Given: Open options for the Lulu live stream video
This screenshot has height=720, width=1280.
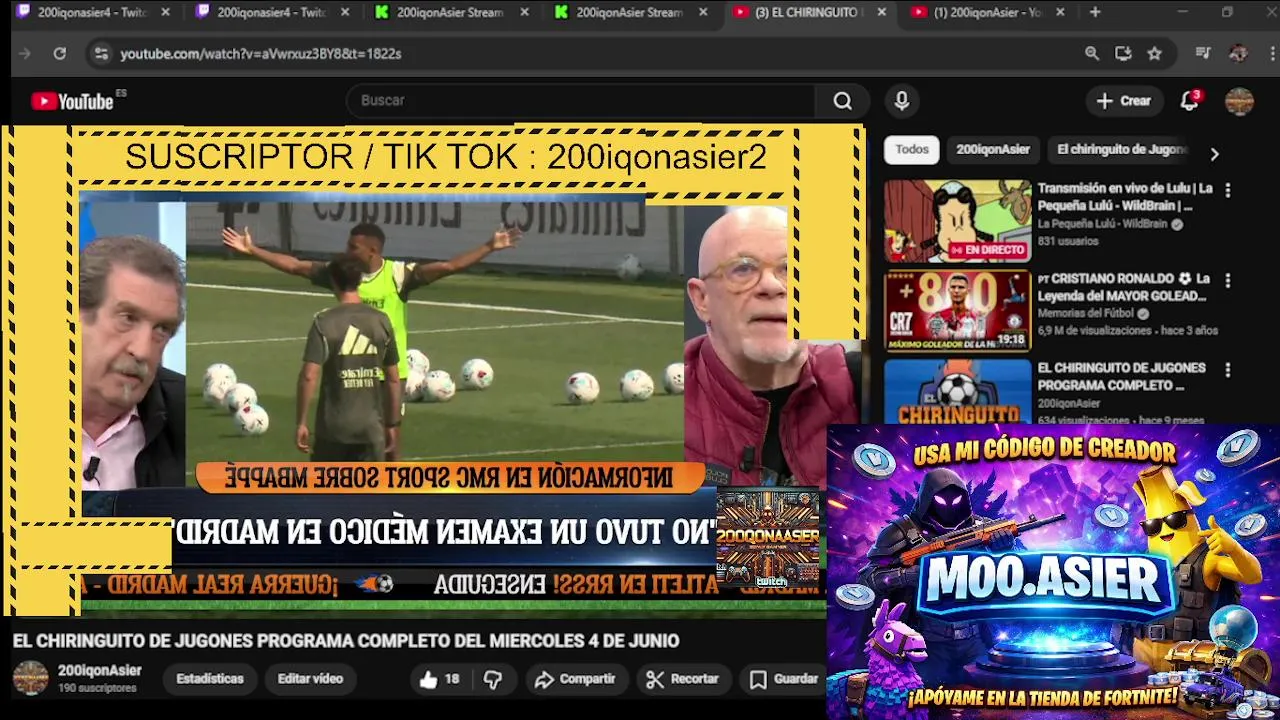Looking at the screenshot, I should click(1228, 190).
